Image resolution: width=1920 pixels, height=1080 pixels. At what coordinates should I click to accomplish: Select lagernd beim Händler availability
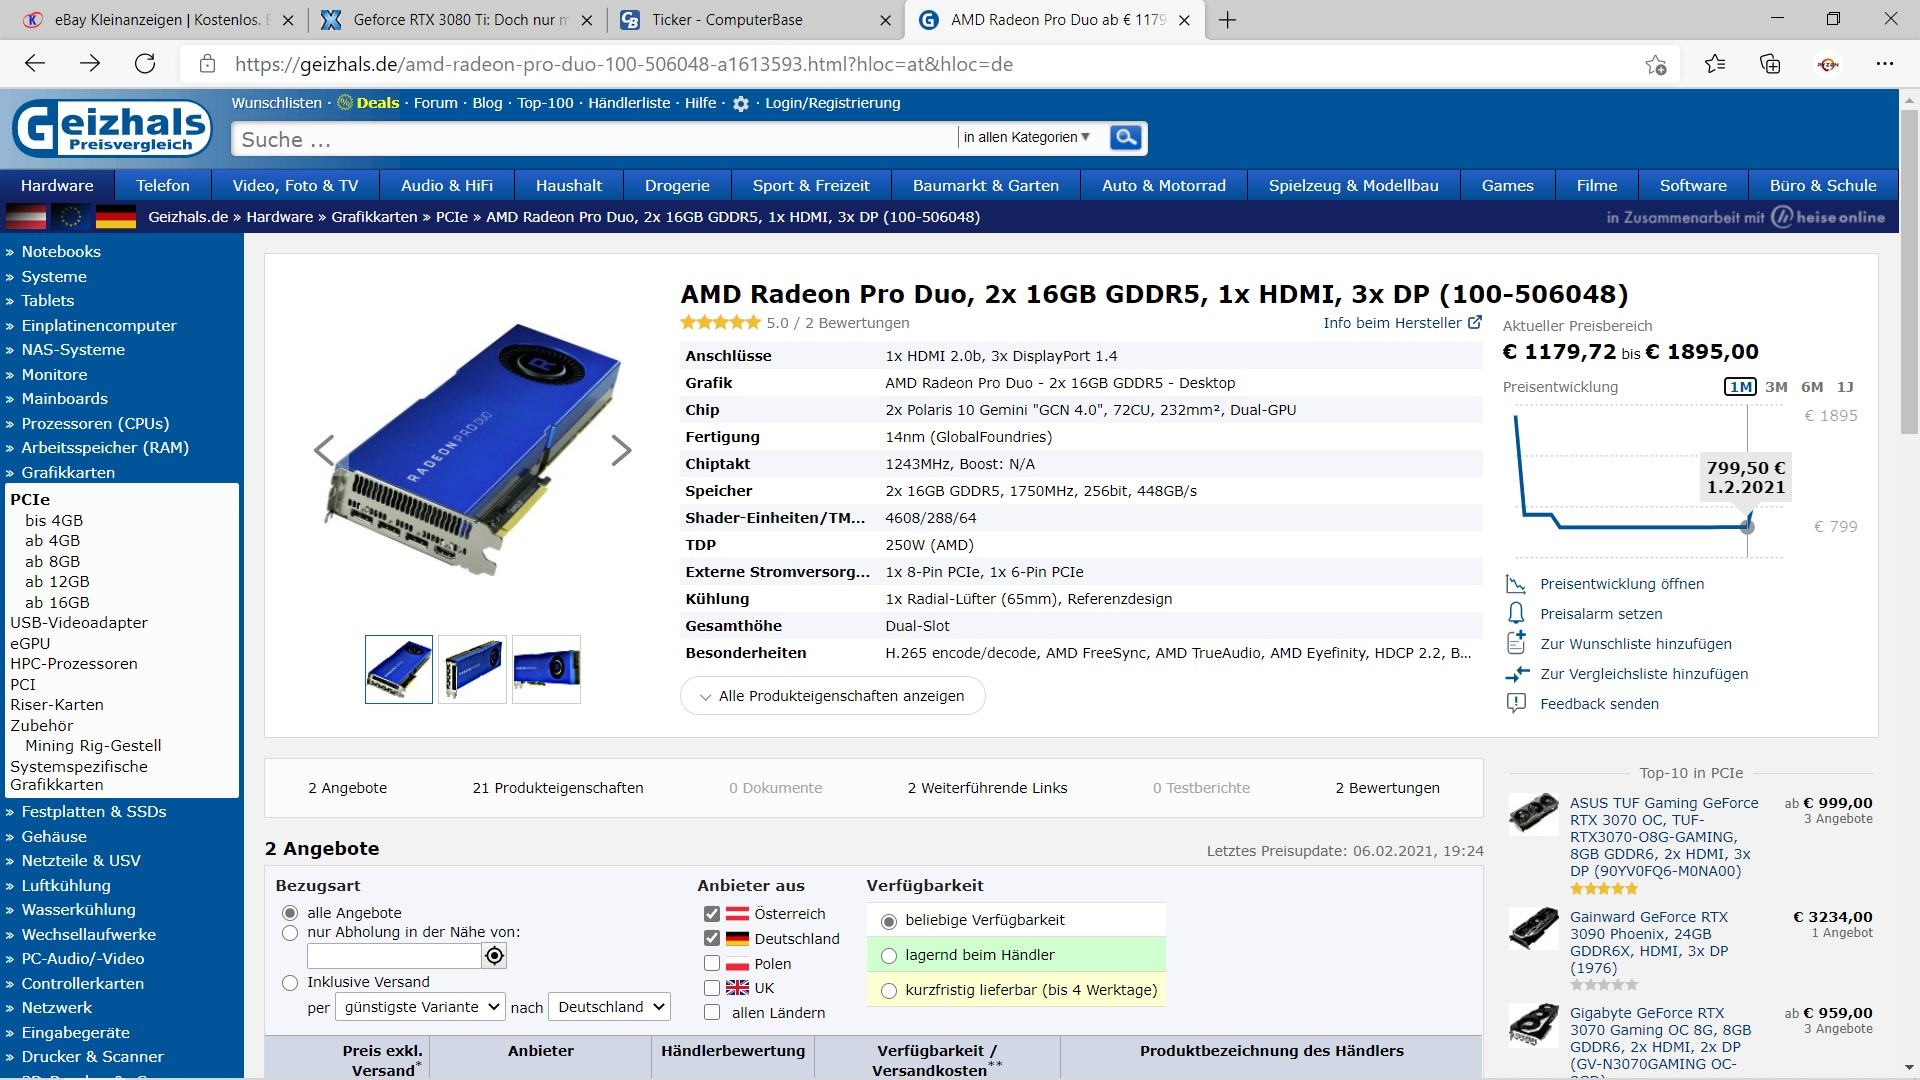click(x=889, y=956)
